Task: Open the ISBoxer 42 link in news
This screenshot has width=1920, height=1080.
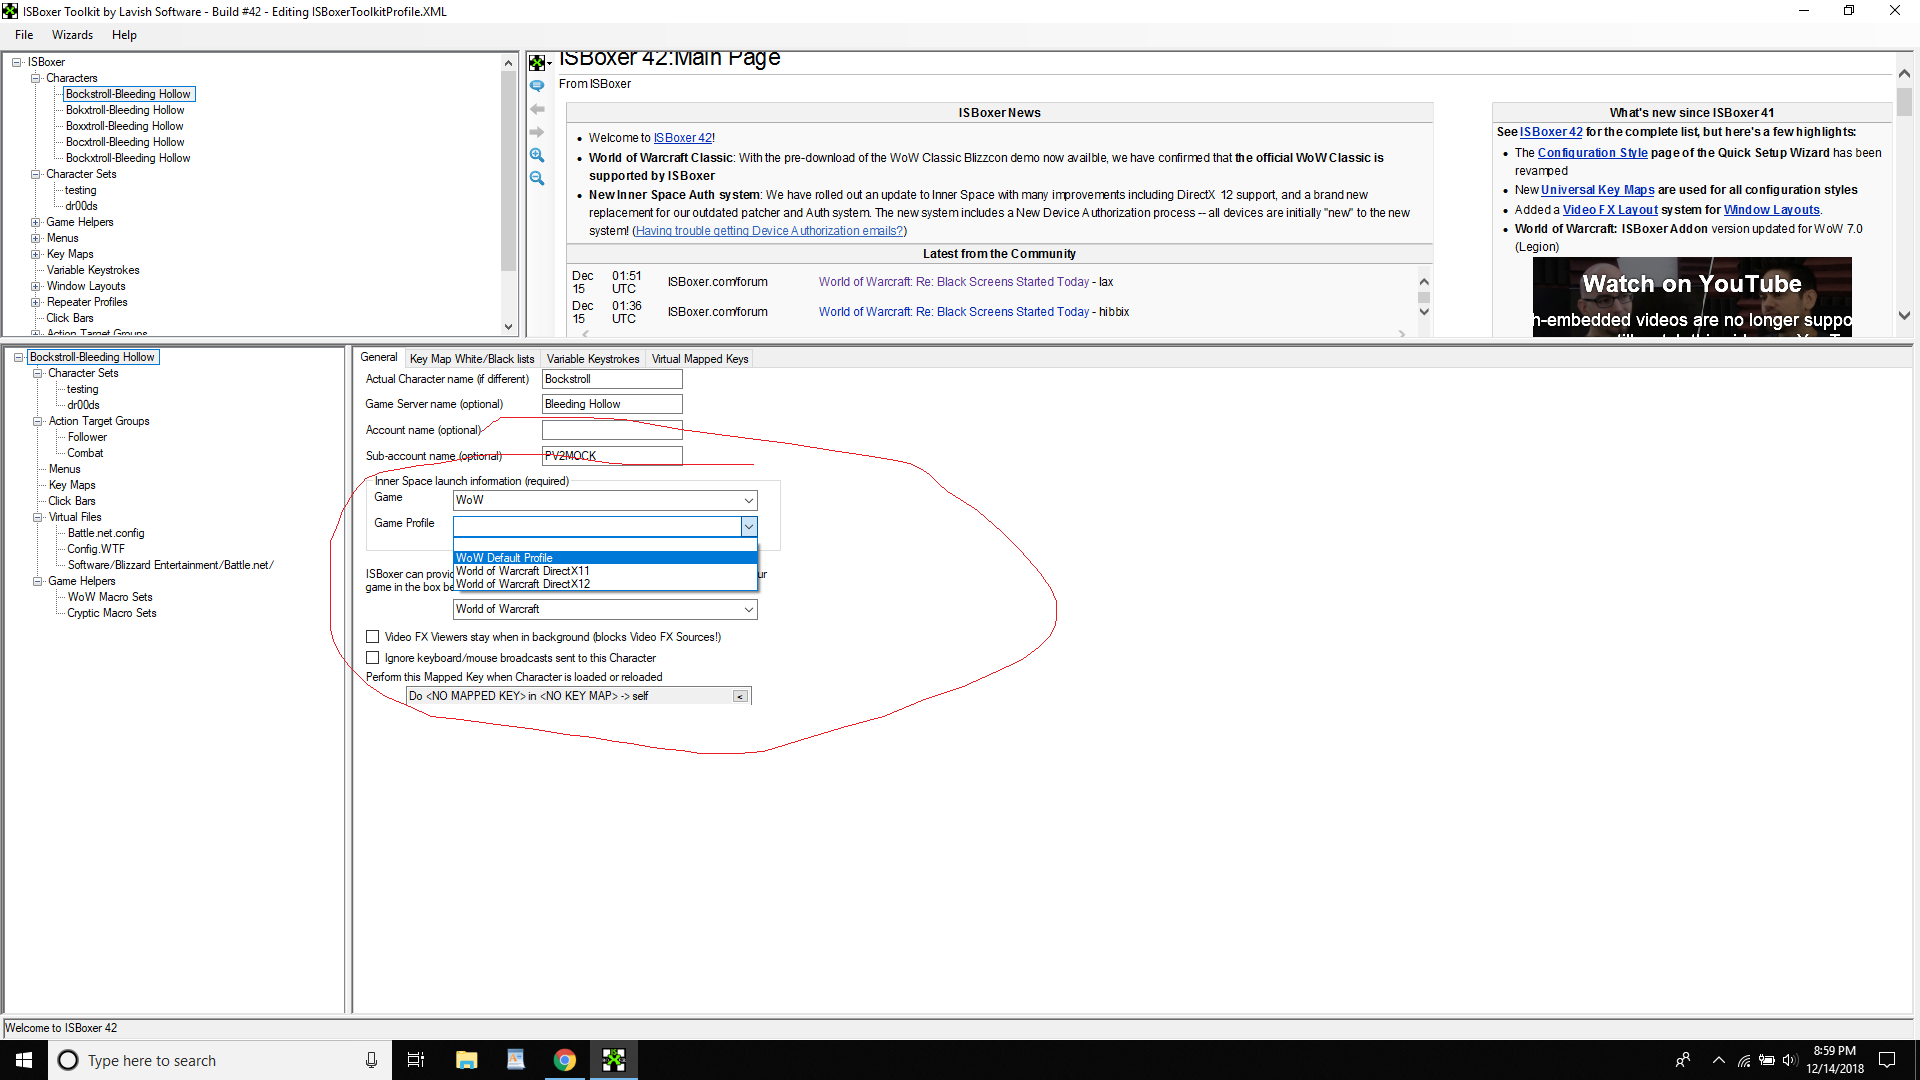Action: [683, 138]
